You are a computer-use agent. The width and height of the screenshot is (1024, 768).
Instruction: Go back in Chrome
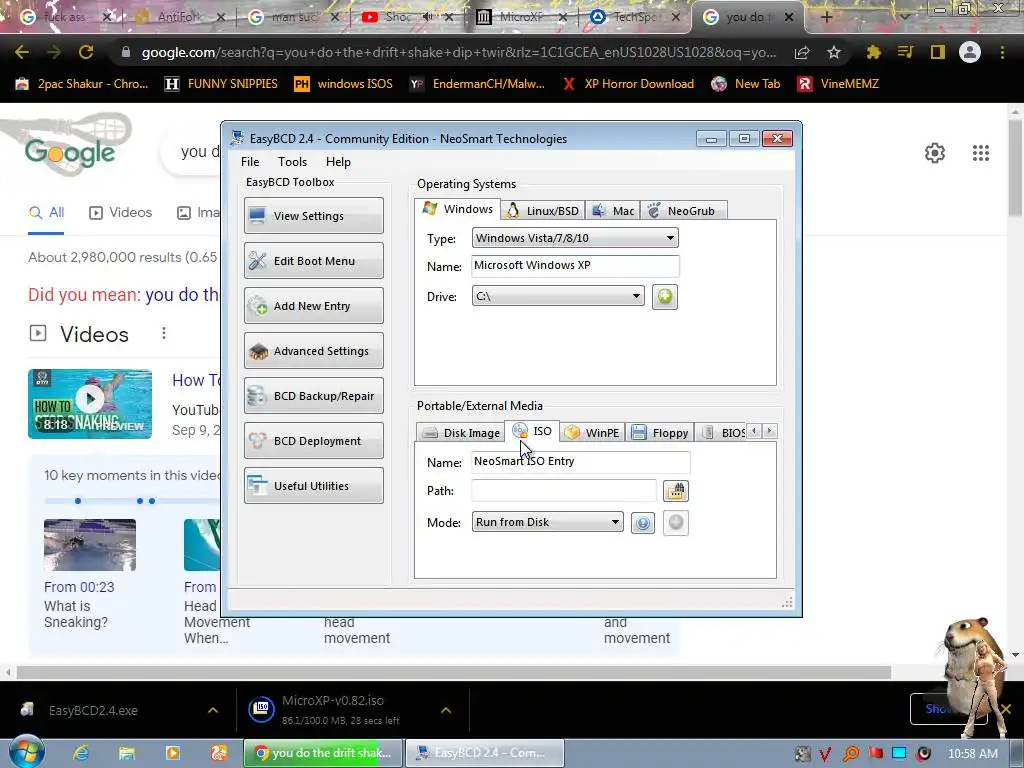pyautogui.click(x=22, y=52)
